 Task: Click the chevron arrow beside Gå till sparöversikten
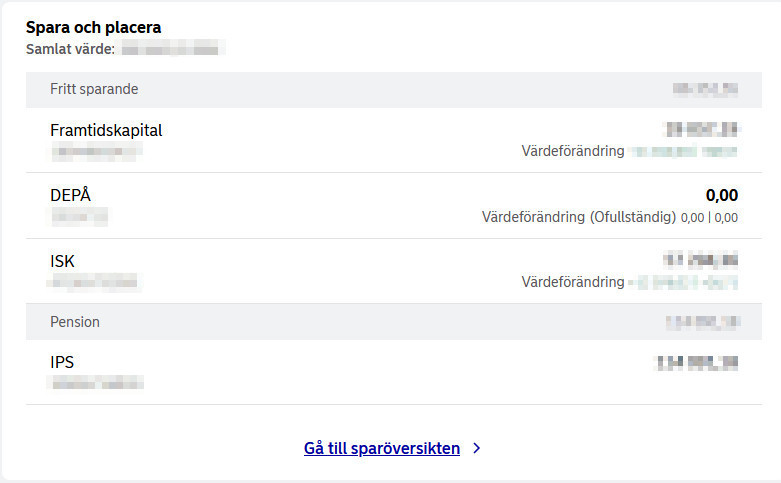pos(477,449)
